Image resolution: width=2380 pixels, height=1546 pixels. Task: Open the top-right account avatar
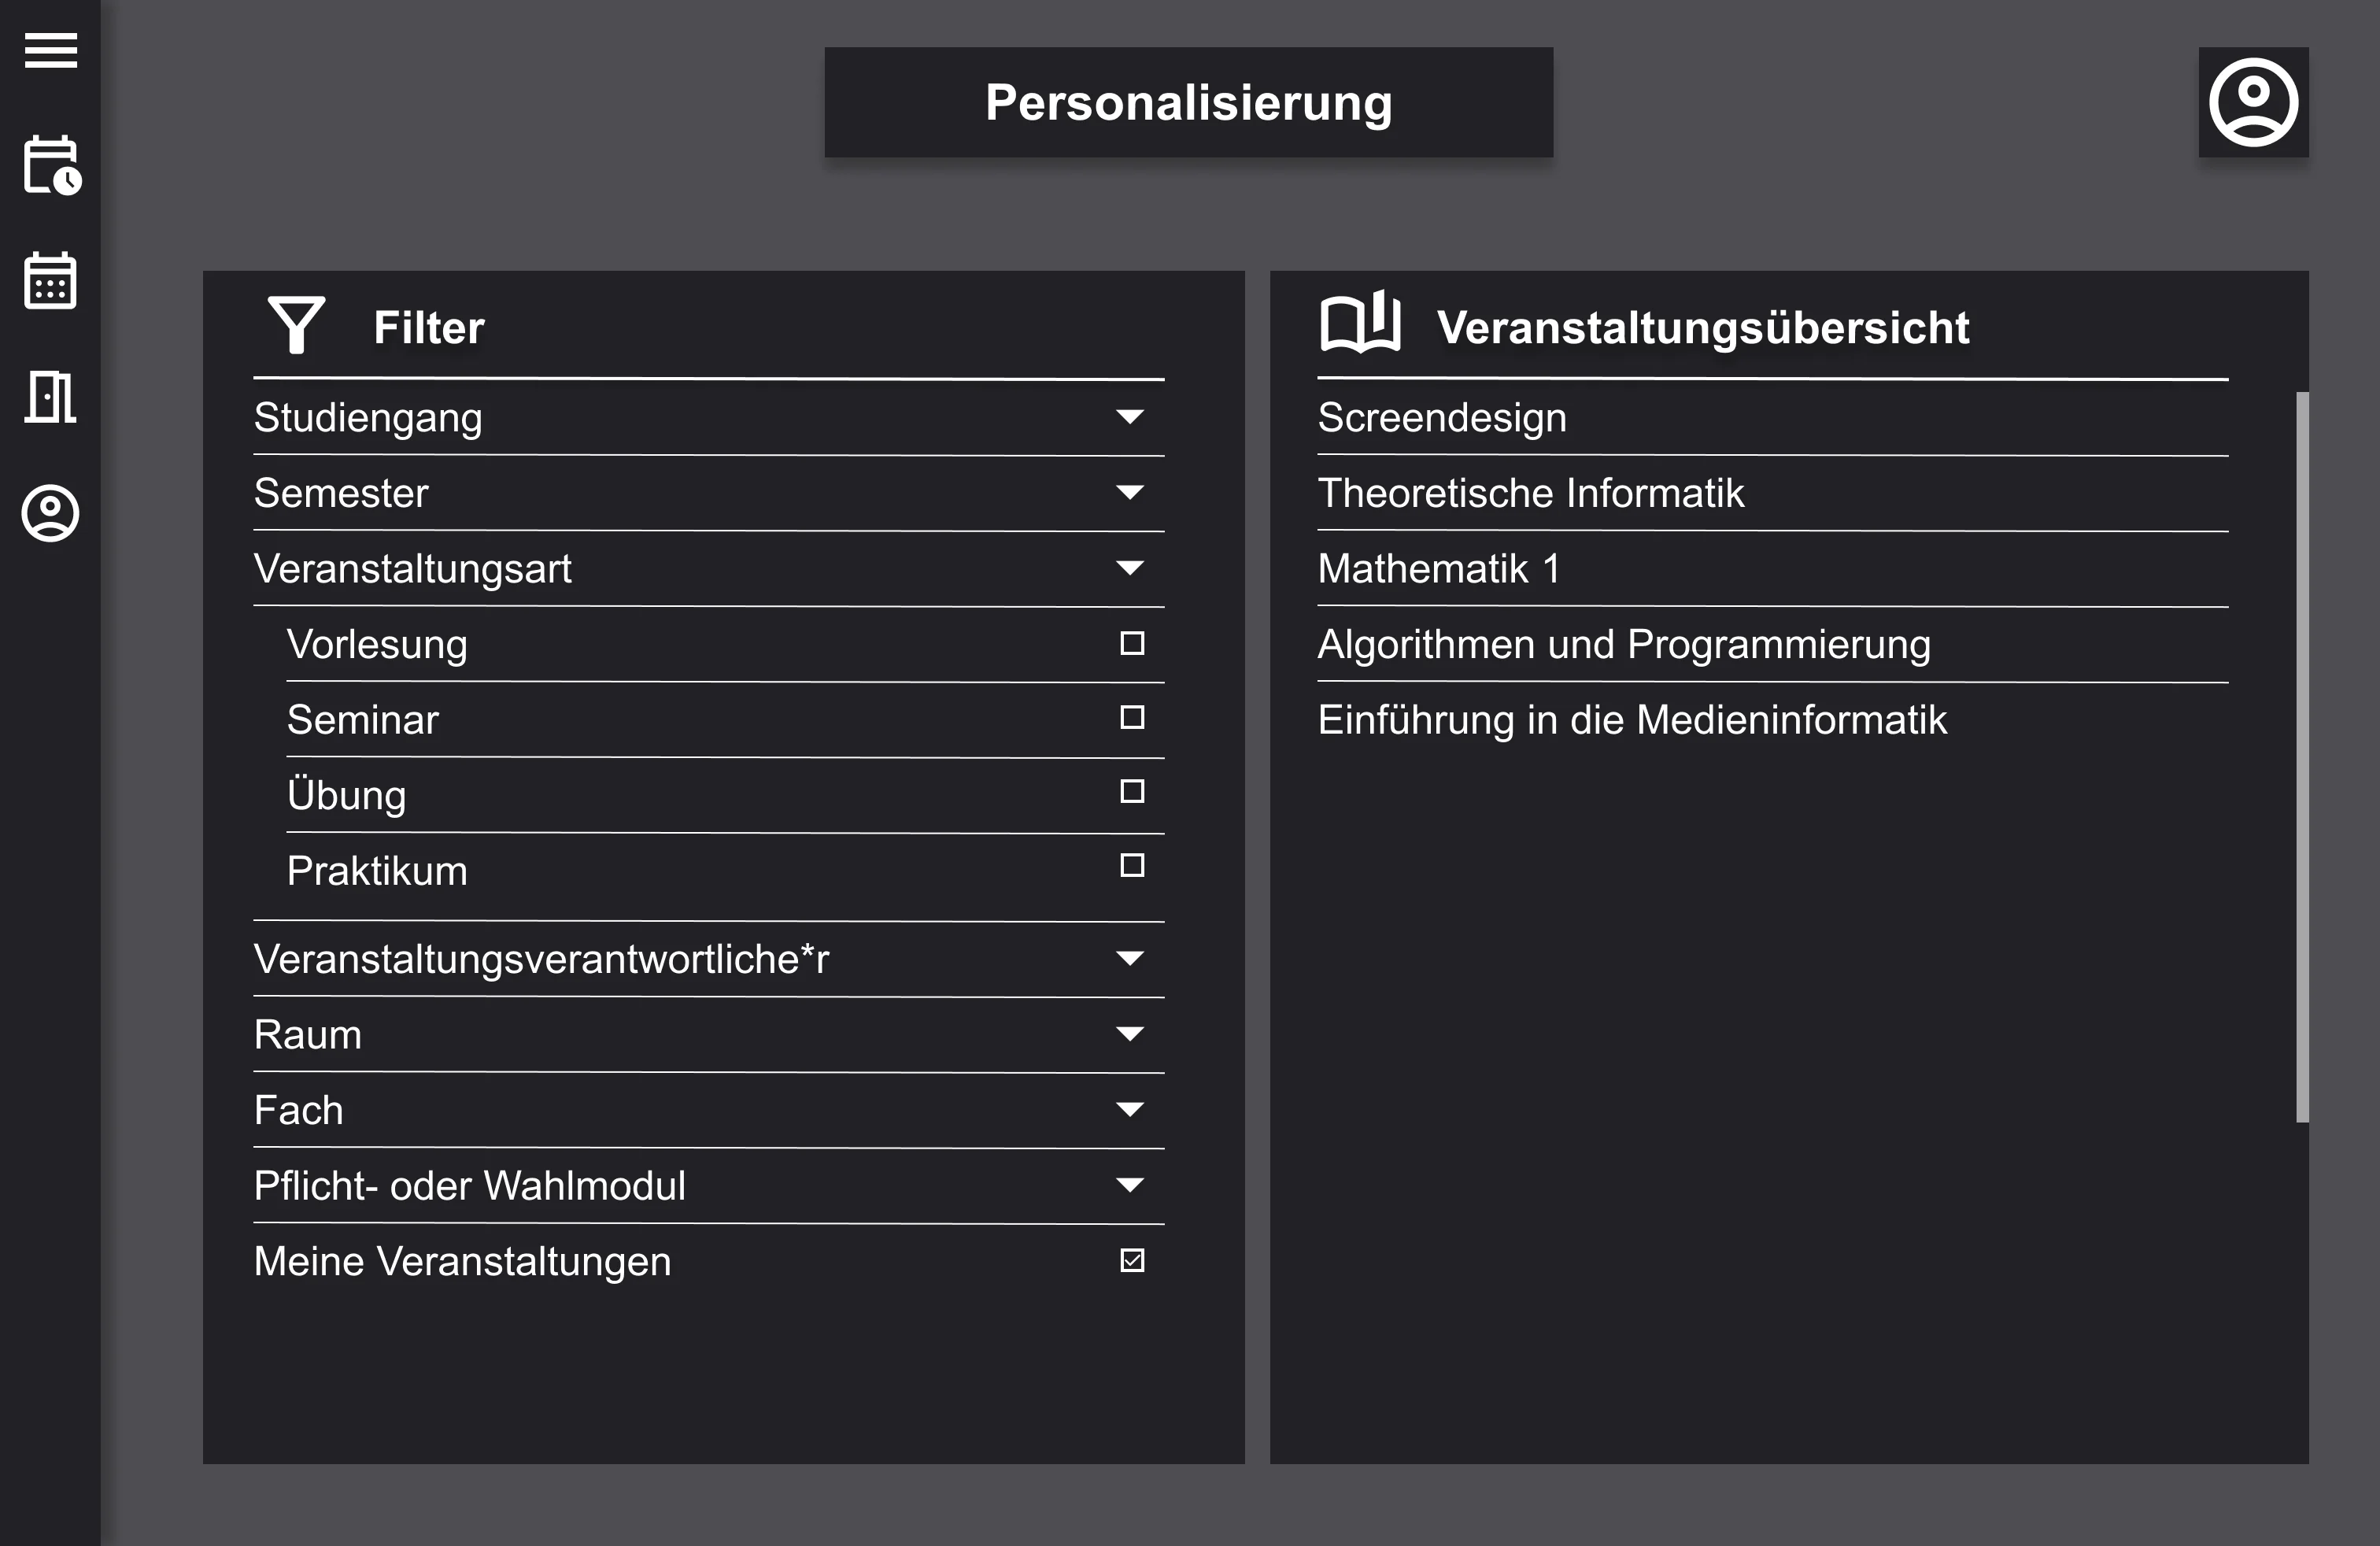[2252, 102]
